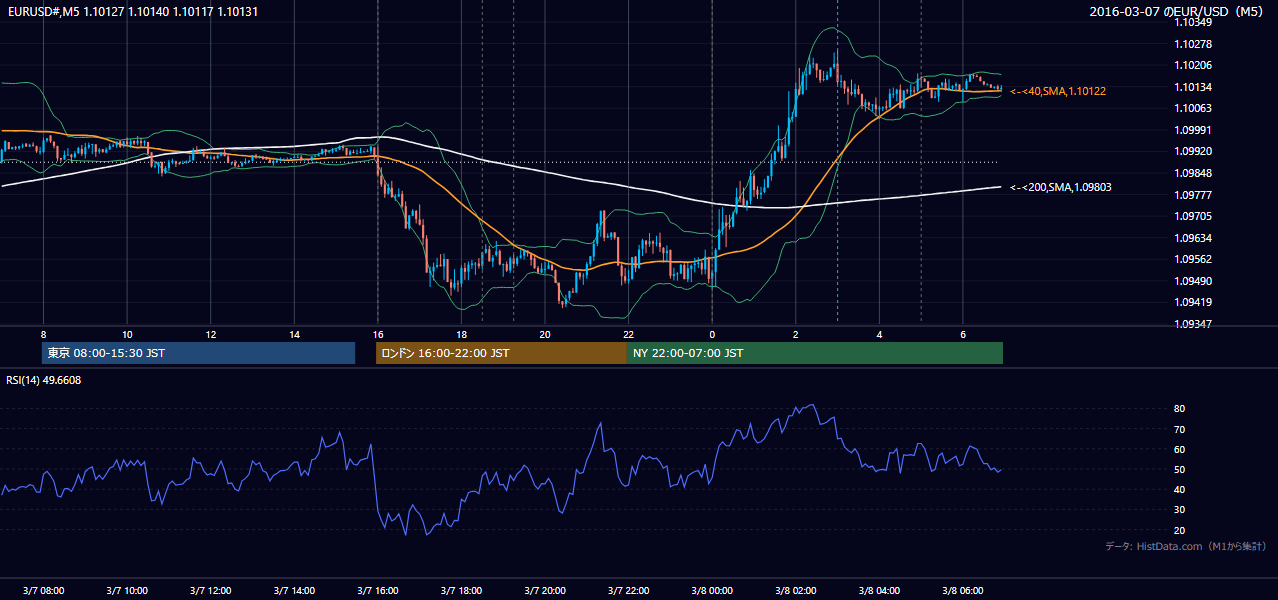Image resolution: width=1278 pixels, height=600 pixels.
Task: Click the 3/7 18:00 time axis label
Action: pos(462,590)
